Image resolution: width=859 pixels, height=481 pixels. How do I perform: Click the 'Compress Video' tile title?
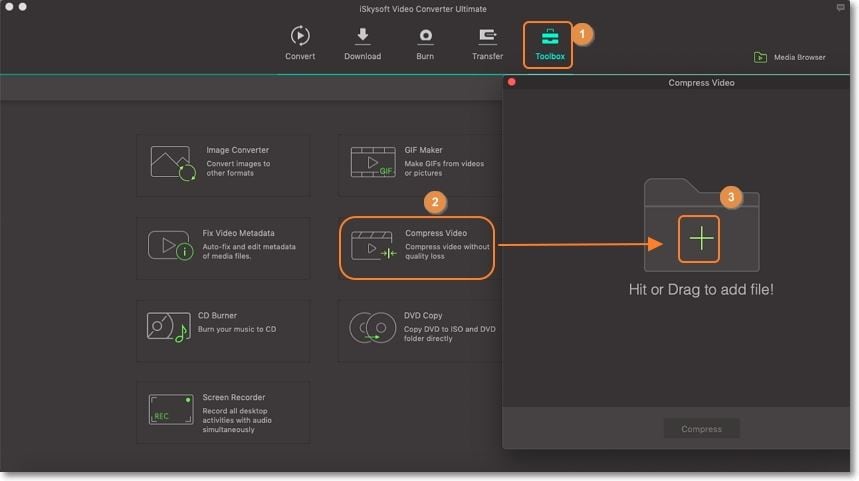click(436, 233)
